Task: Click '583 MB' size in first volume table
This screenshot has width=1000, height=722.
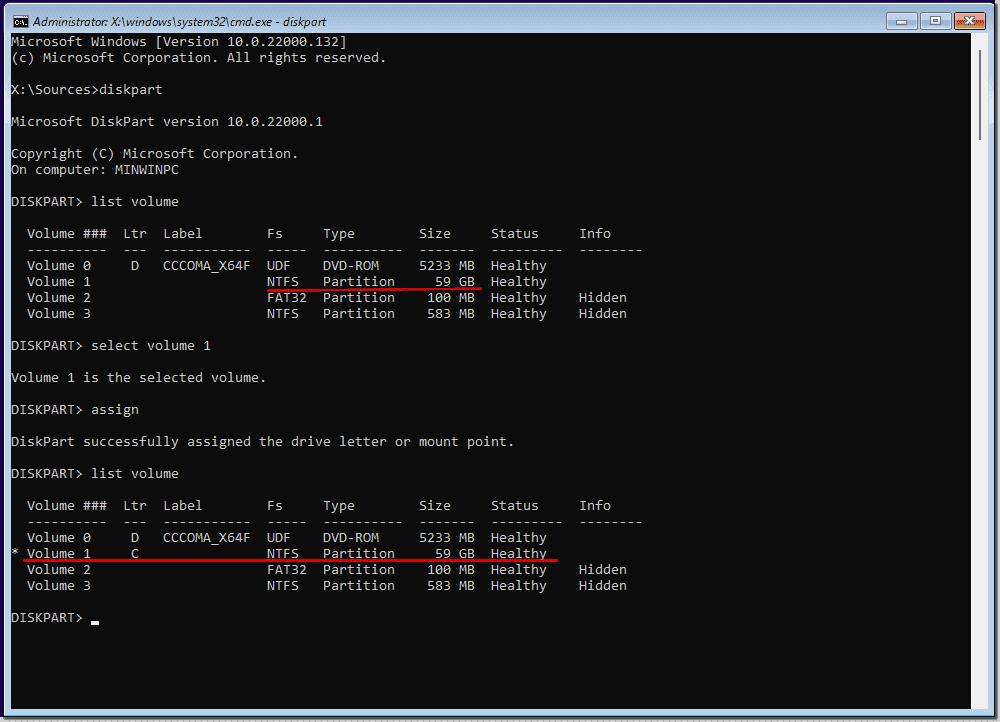Action: (x=451, y=313)
